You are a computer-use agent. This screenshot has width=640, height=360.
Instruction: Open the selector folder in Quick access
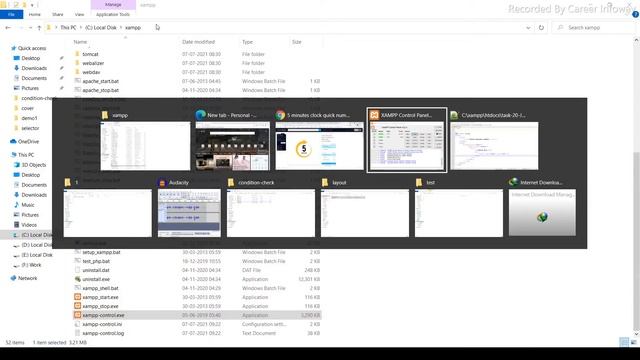pos(30,128)
